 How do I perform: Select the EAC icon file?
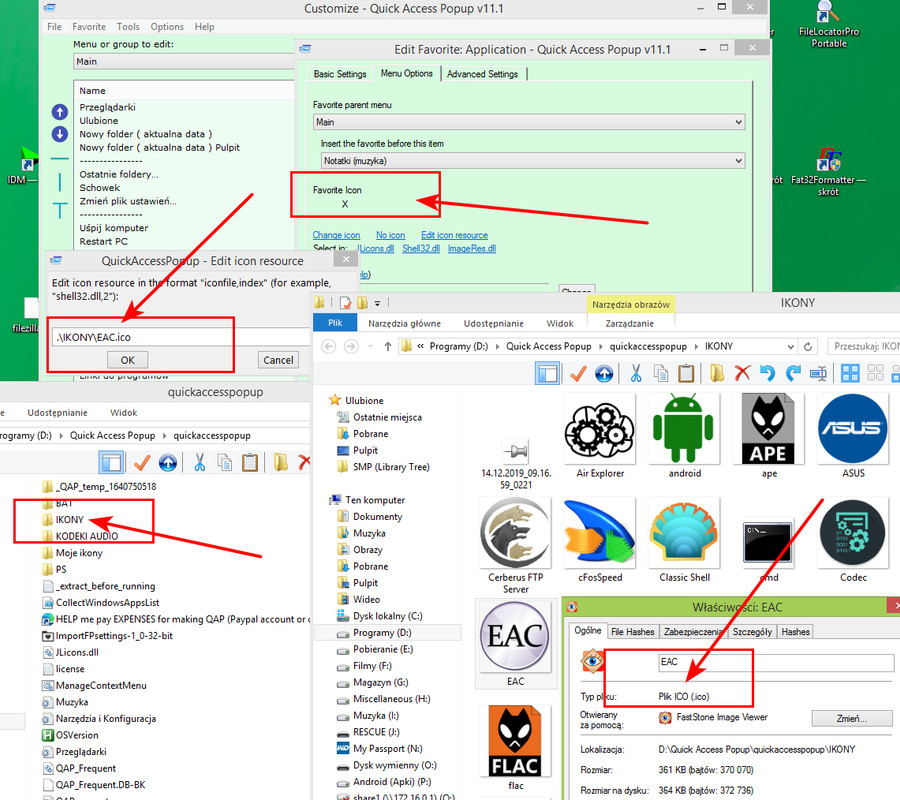click(515, 644)
